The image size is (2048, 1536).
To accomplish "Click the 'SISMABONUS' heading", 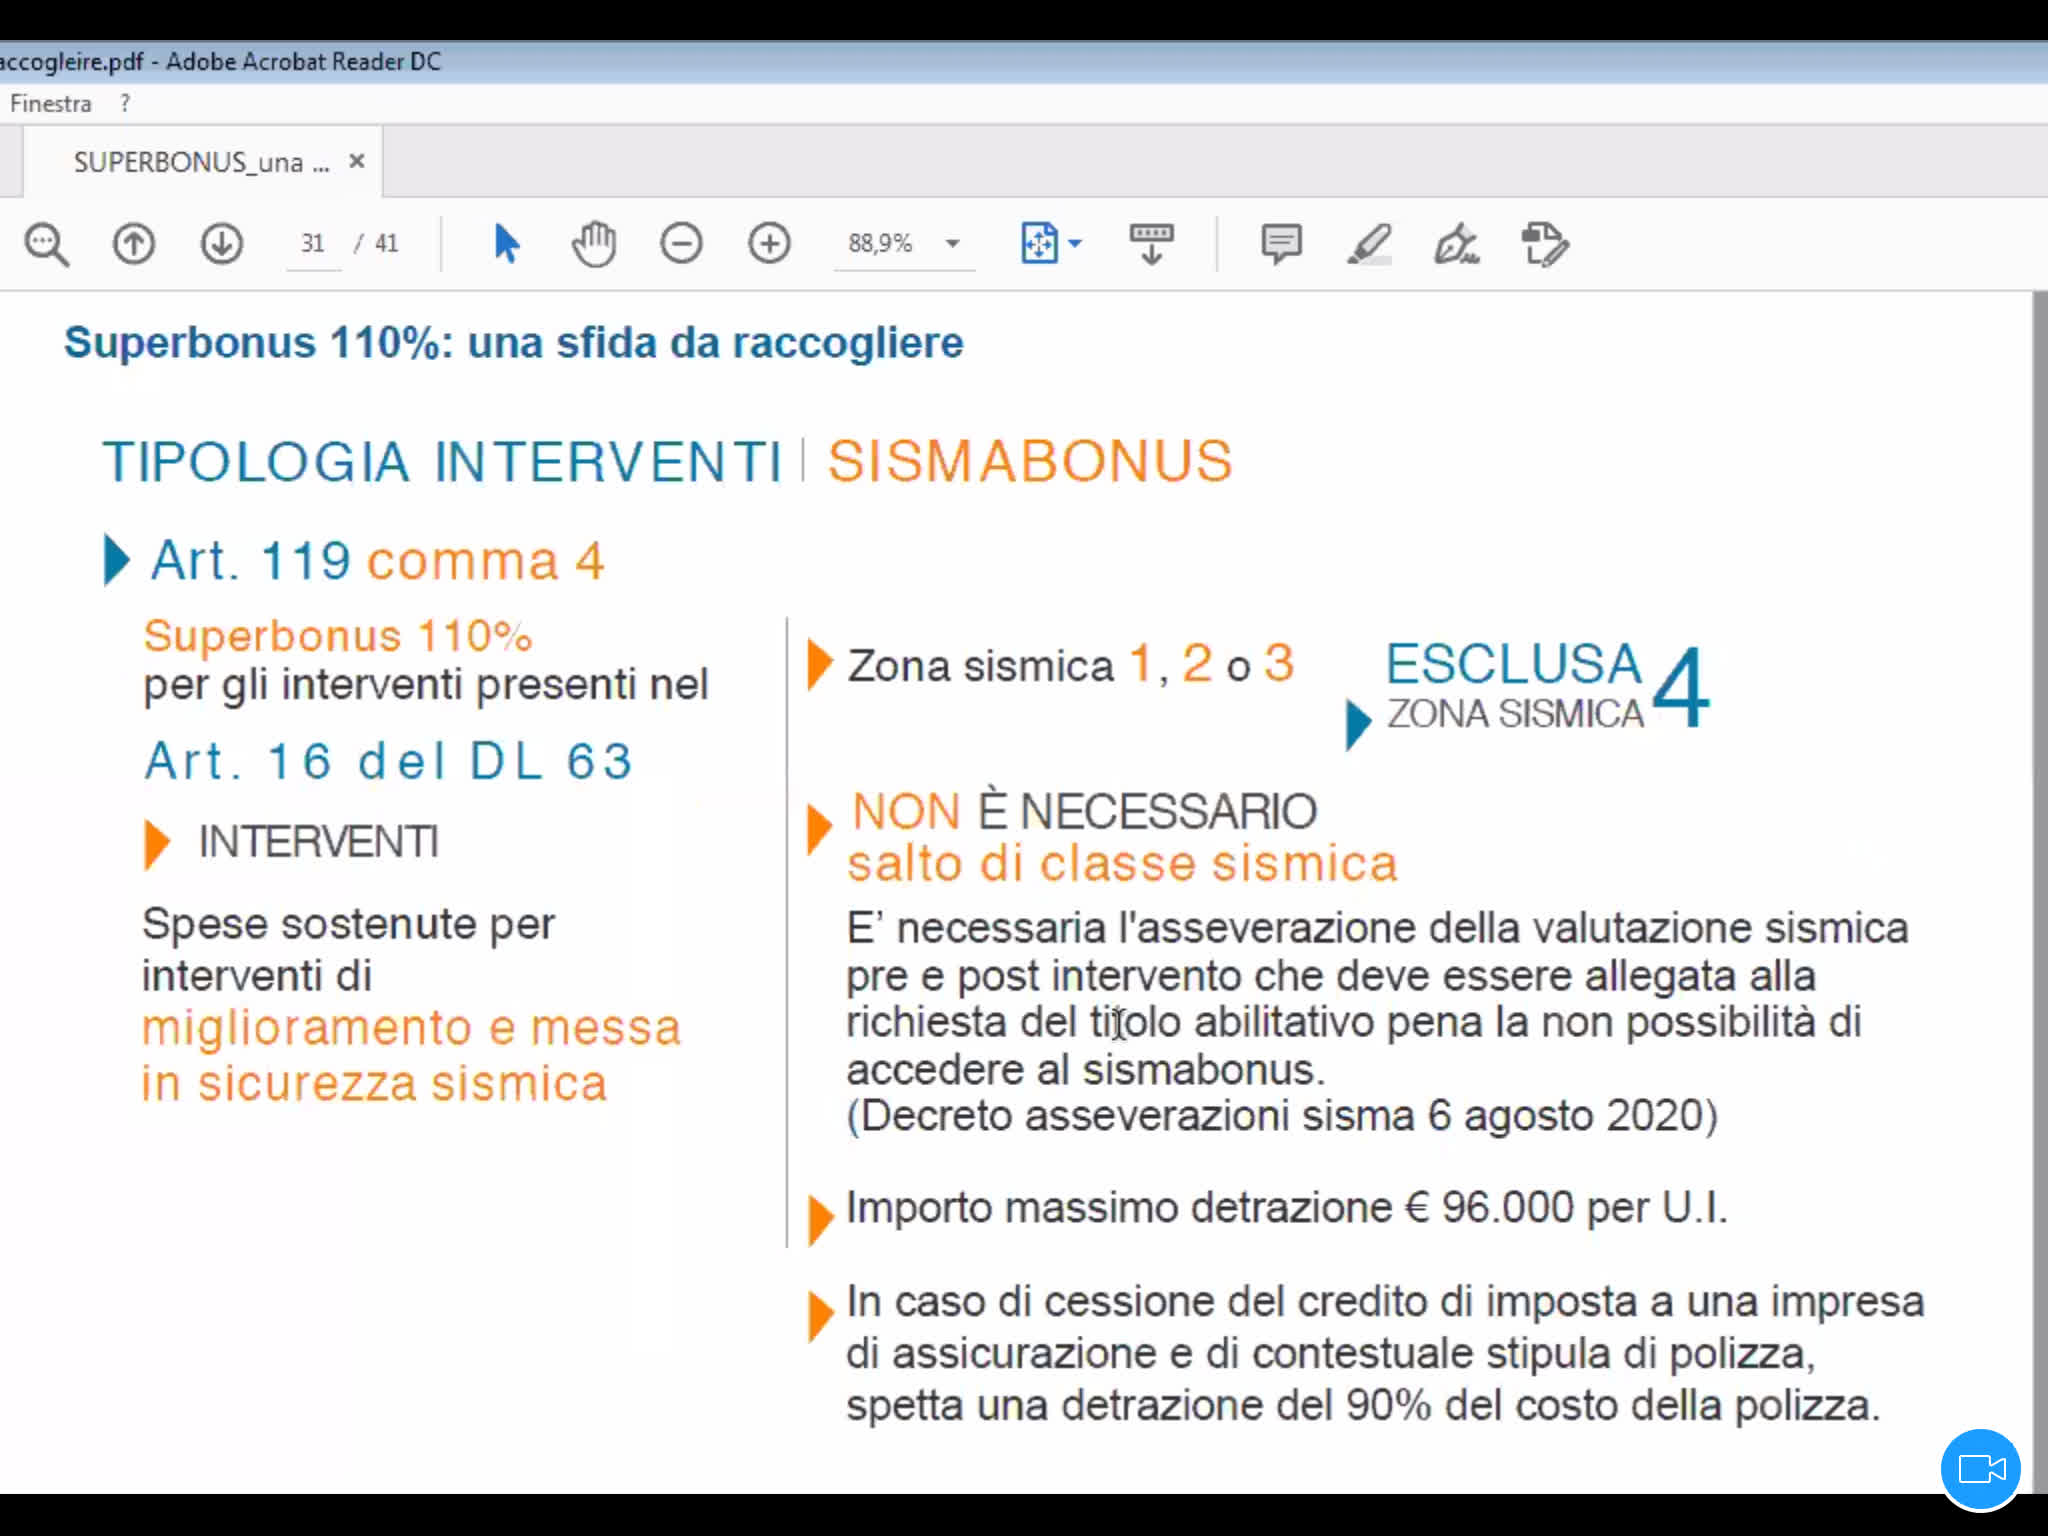I will coord(1030,461).
